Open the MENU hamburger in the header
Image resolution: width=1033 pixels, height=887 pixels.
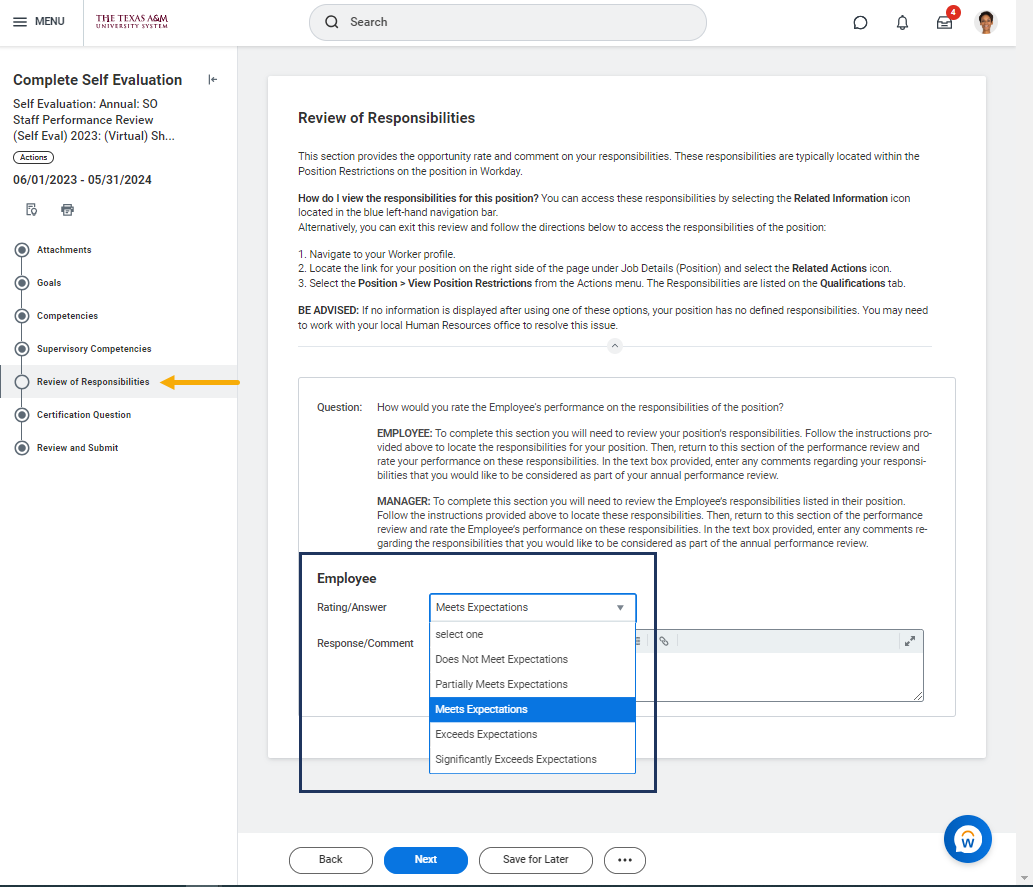[39, 22]
